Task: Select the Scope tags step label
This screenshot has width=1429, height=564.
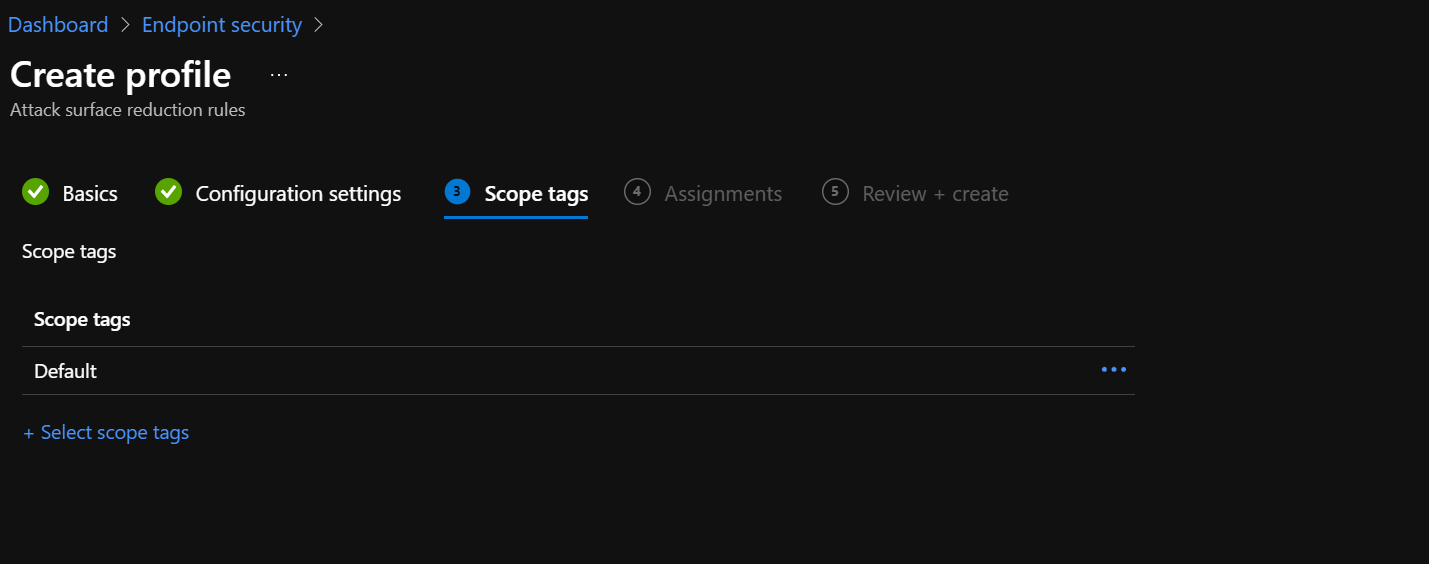Action: coord(536,194)
